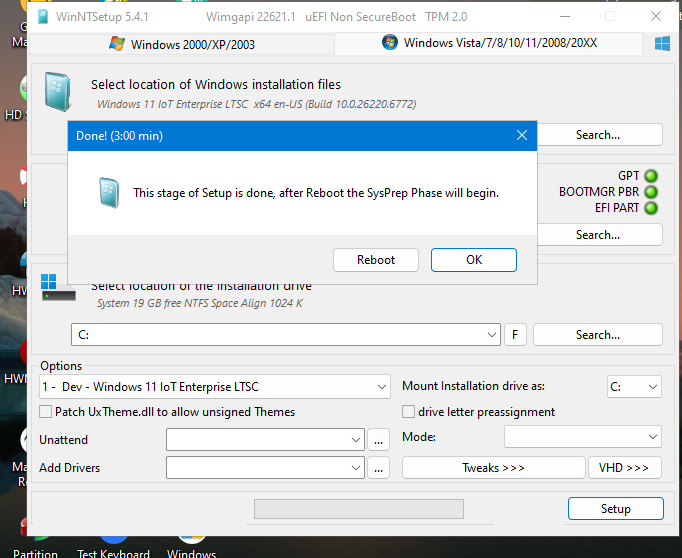Search for the Windows installation files location
682x558 pixels.
click(x=598, y=135)
